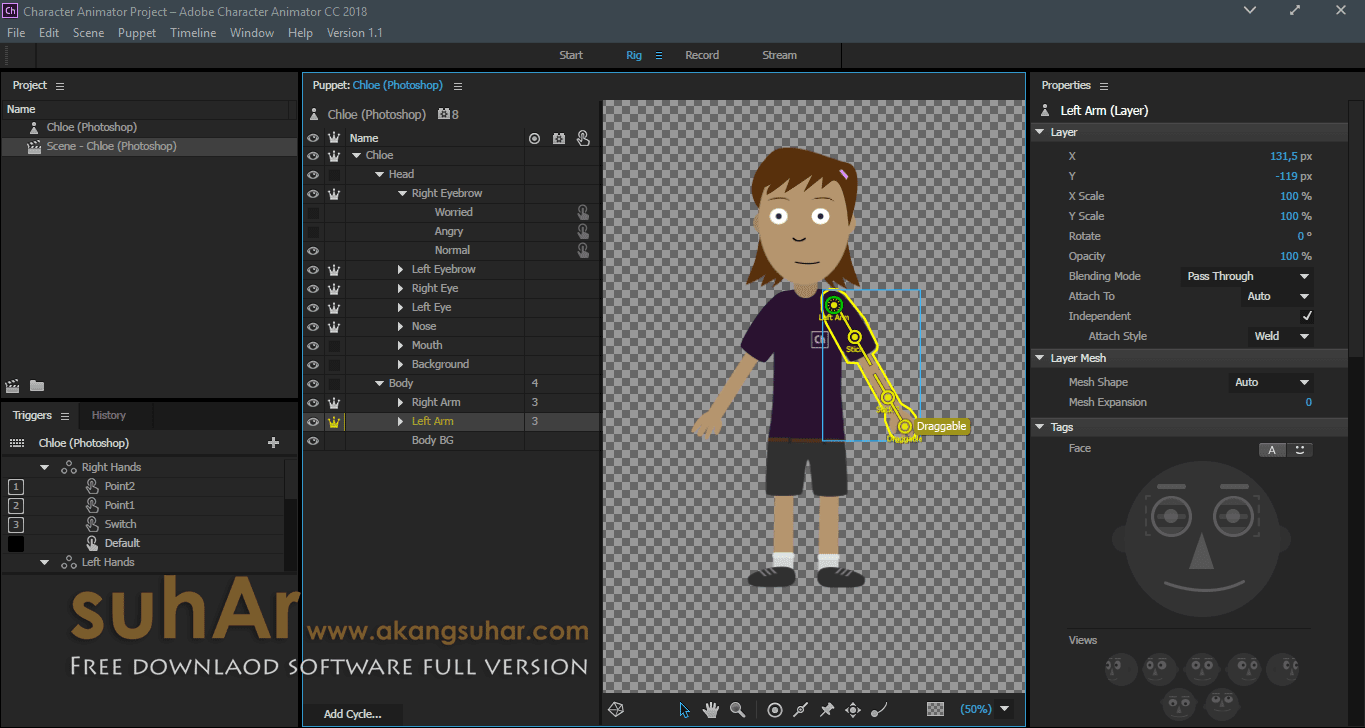This screenshot has height=728, width=1365.
Task: Click the add trigger plus icon
Action: (273, 442)
